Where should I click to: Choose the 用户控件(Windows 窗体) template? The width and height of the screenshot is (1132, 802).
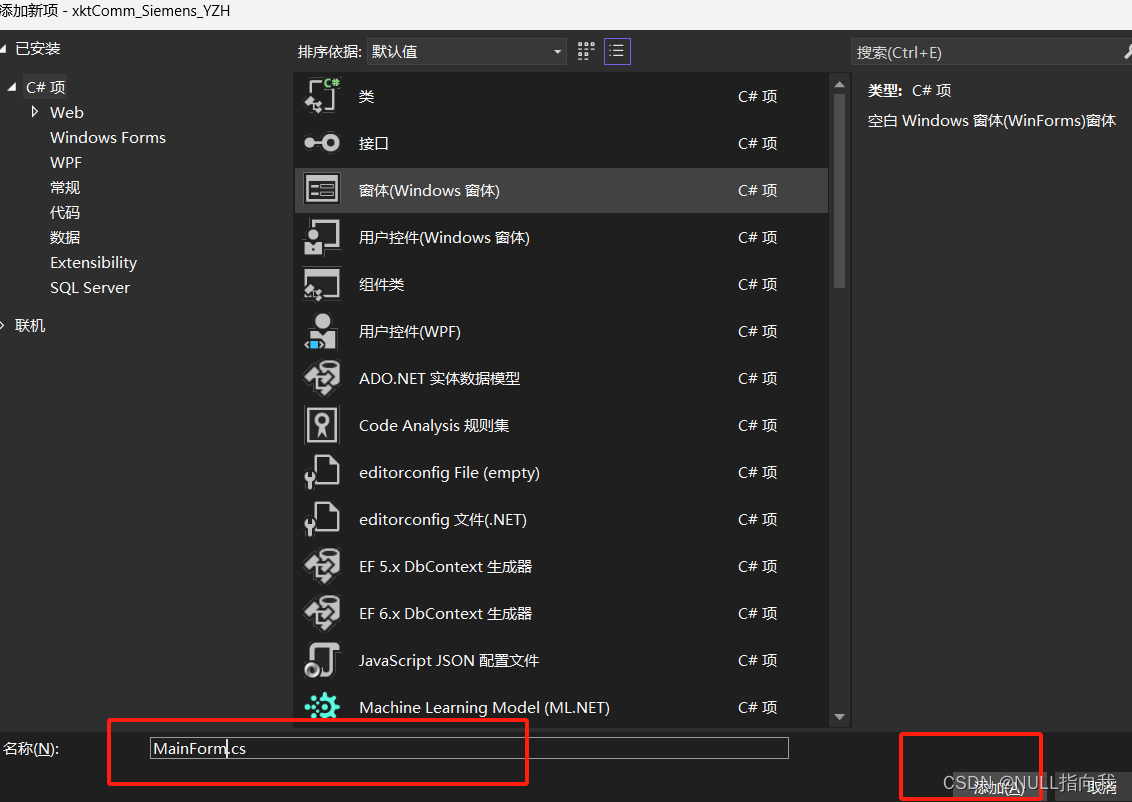tap(444, 237)
